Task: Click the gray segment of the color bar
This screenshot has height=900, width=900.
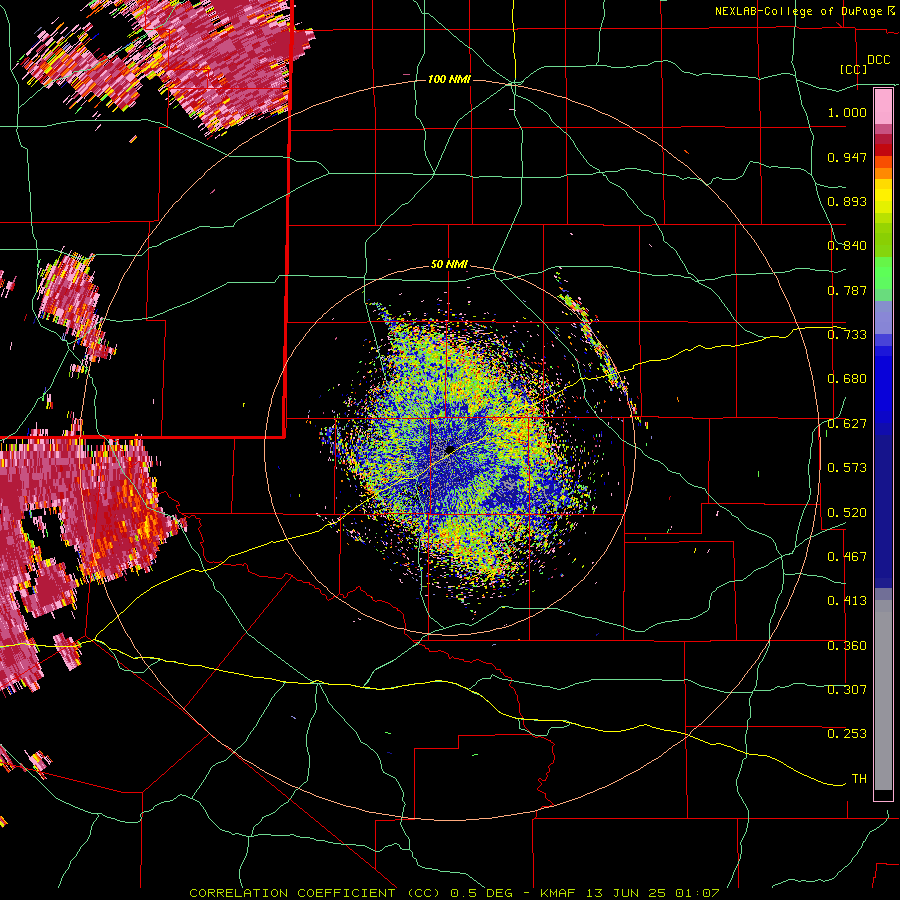Action: [x=883, y=695]
